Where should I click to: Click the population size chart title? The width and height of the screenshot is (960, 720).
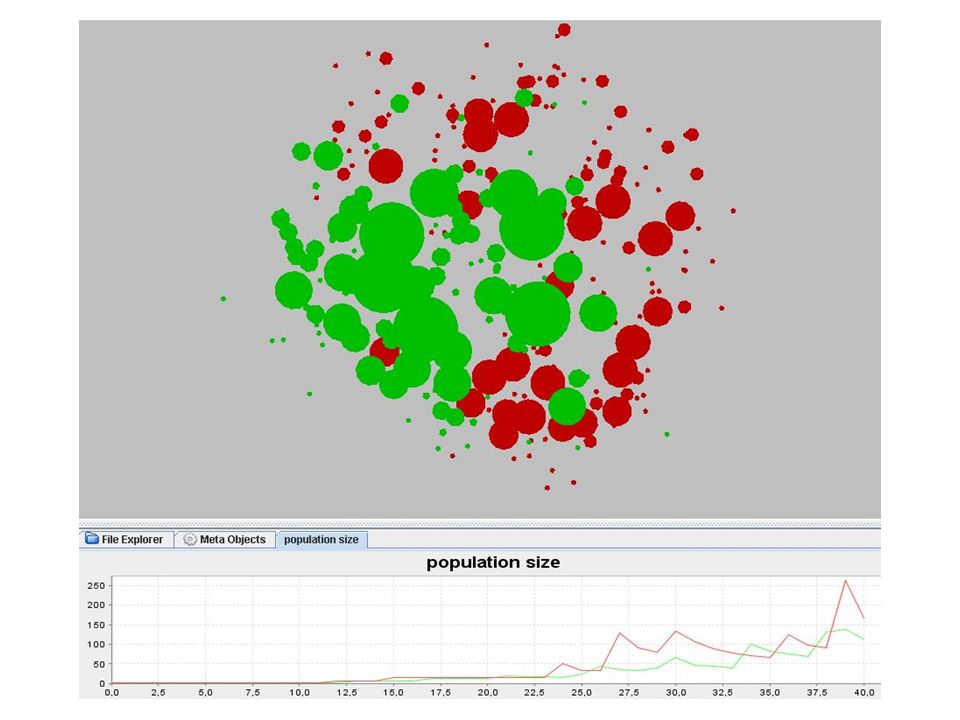493,562
